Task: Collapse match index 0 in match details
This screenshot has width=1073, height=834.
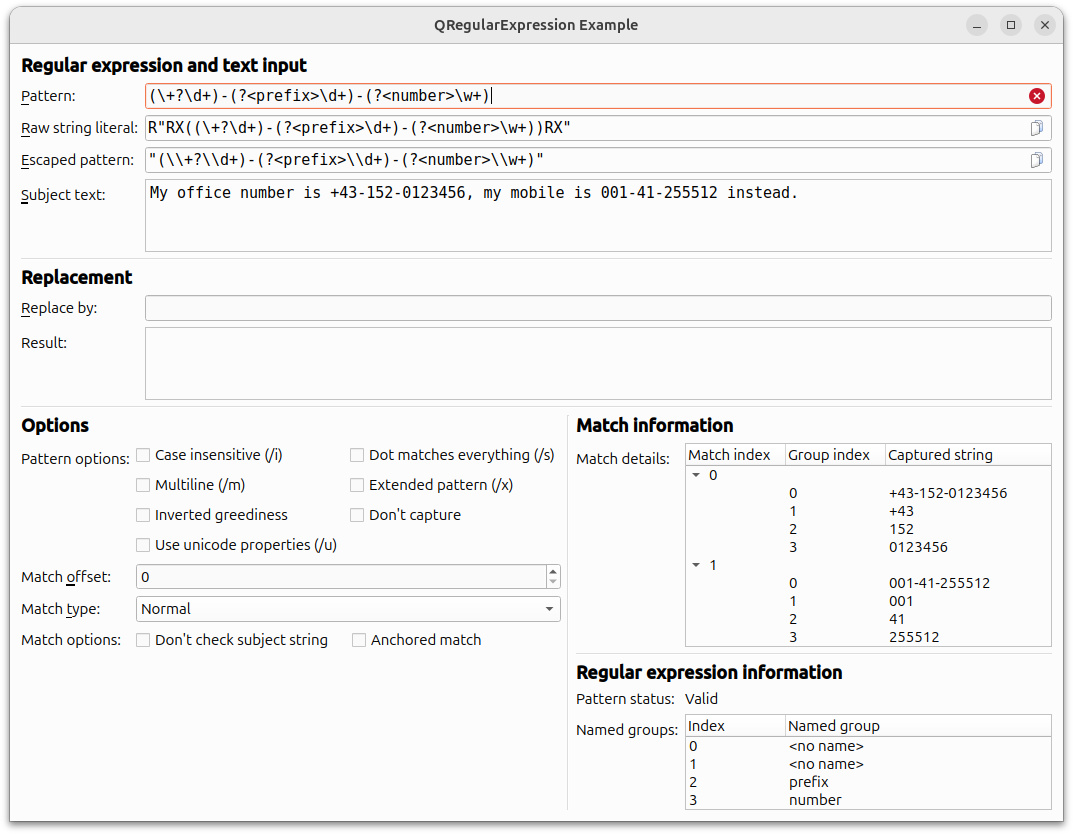Action: [x=695, y=474]
